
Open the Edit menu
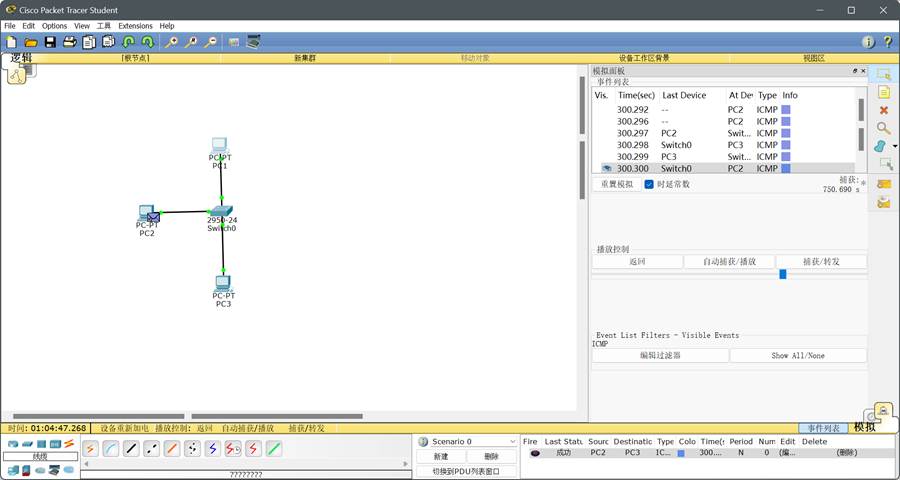(x=29, y=26)
